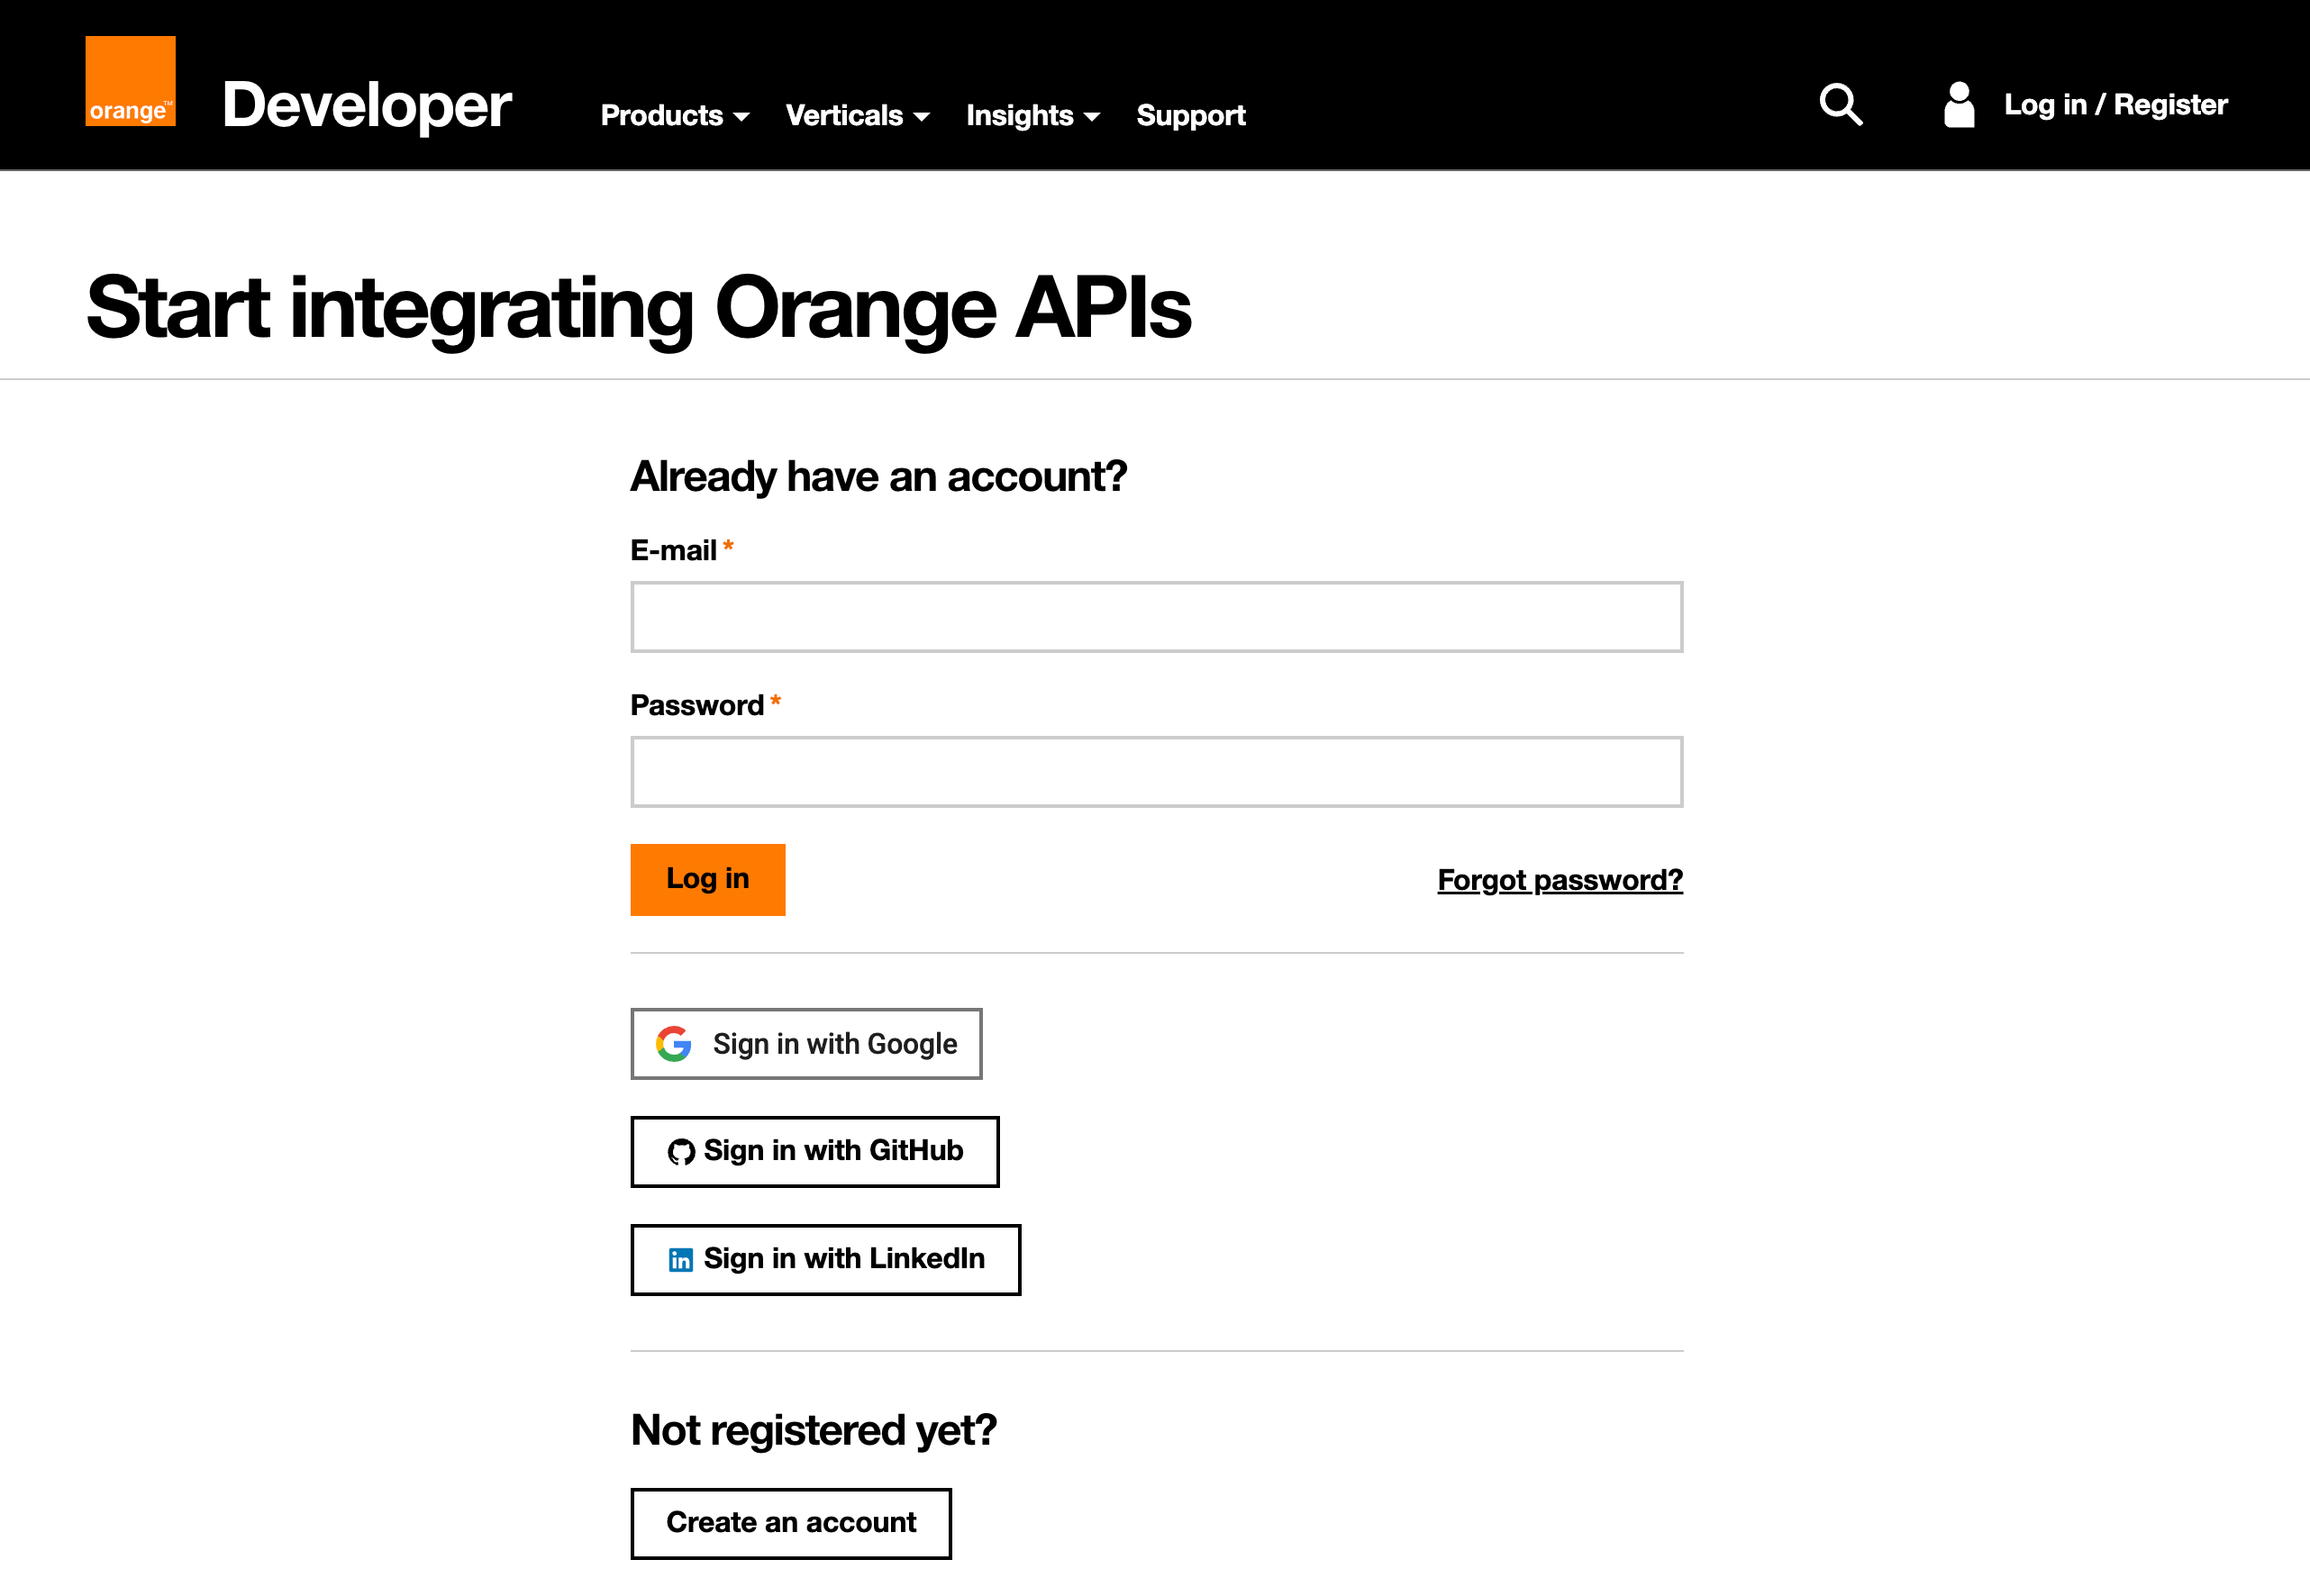Click the user profile icon in the header
The width and height of the screenshot is (2310, 1596).
tap(1958, 104)
